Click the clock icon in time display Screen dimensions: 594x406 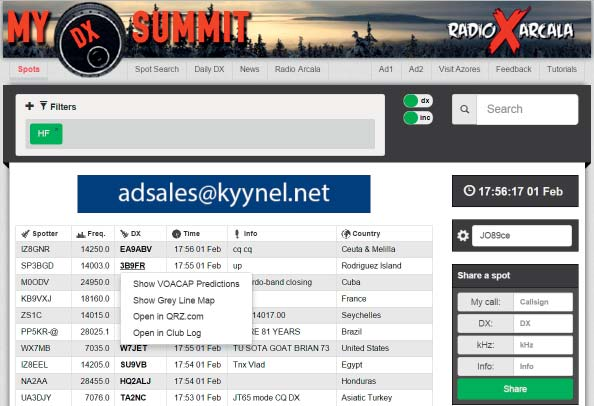coord(469,191)
